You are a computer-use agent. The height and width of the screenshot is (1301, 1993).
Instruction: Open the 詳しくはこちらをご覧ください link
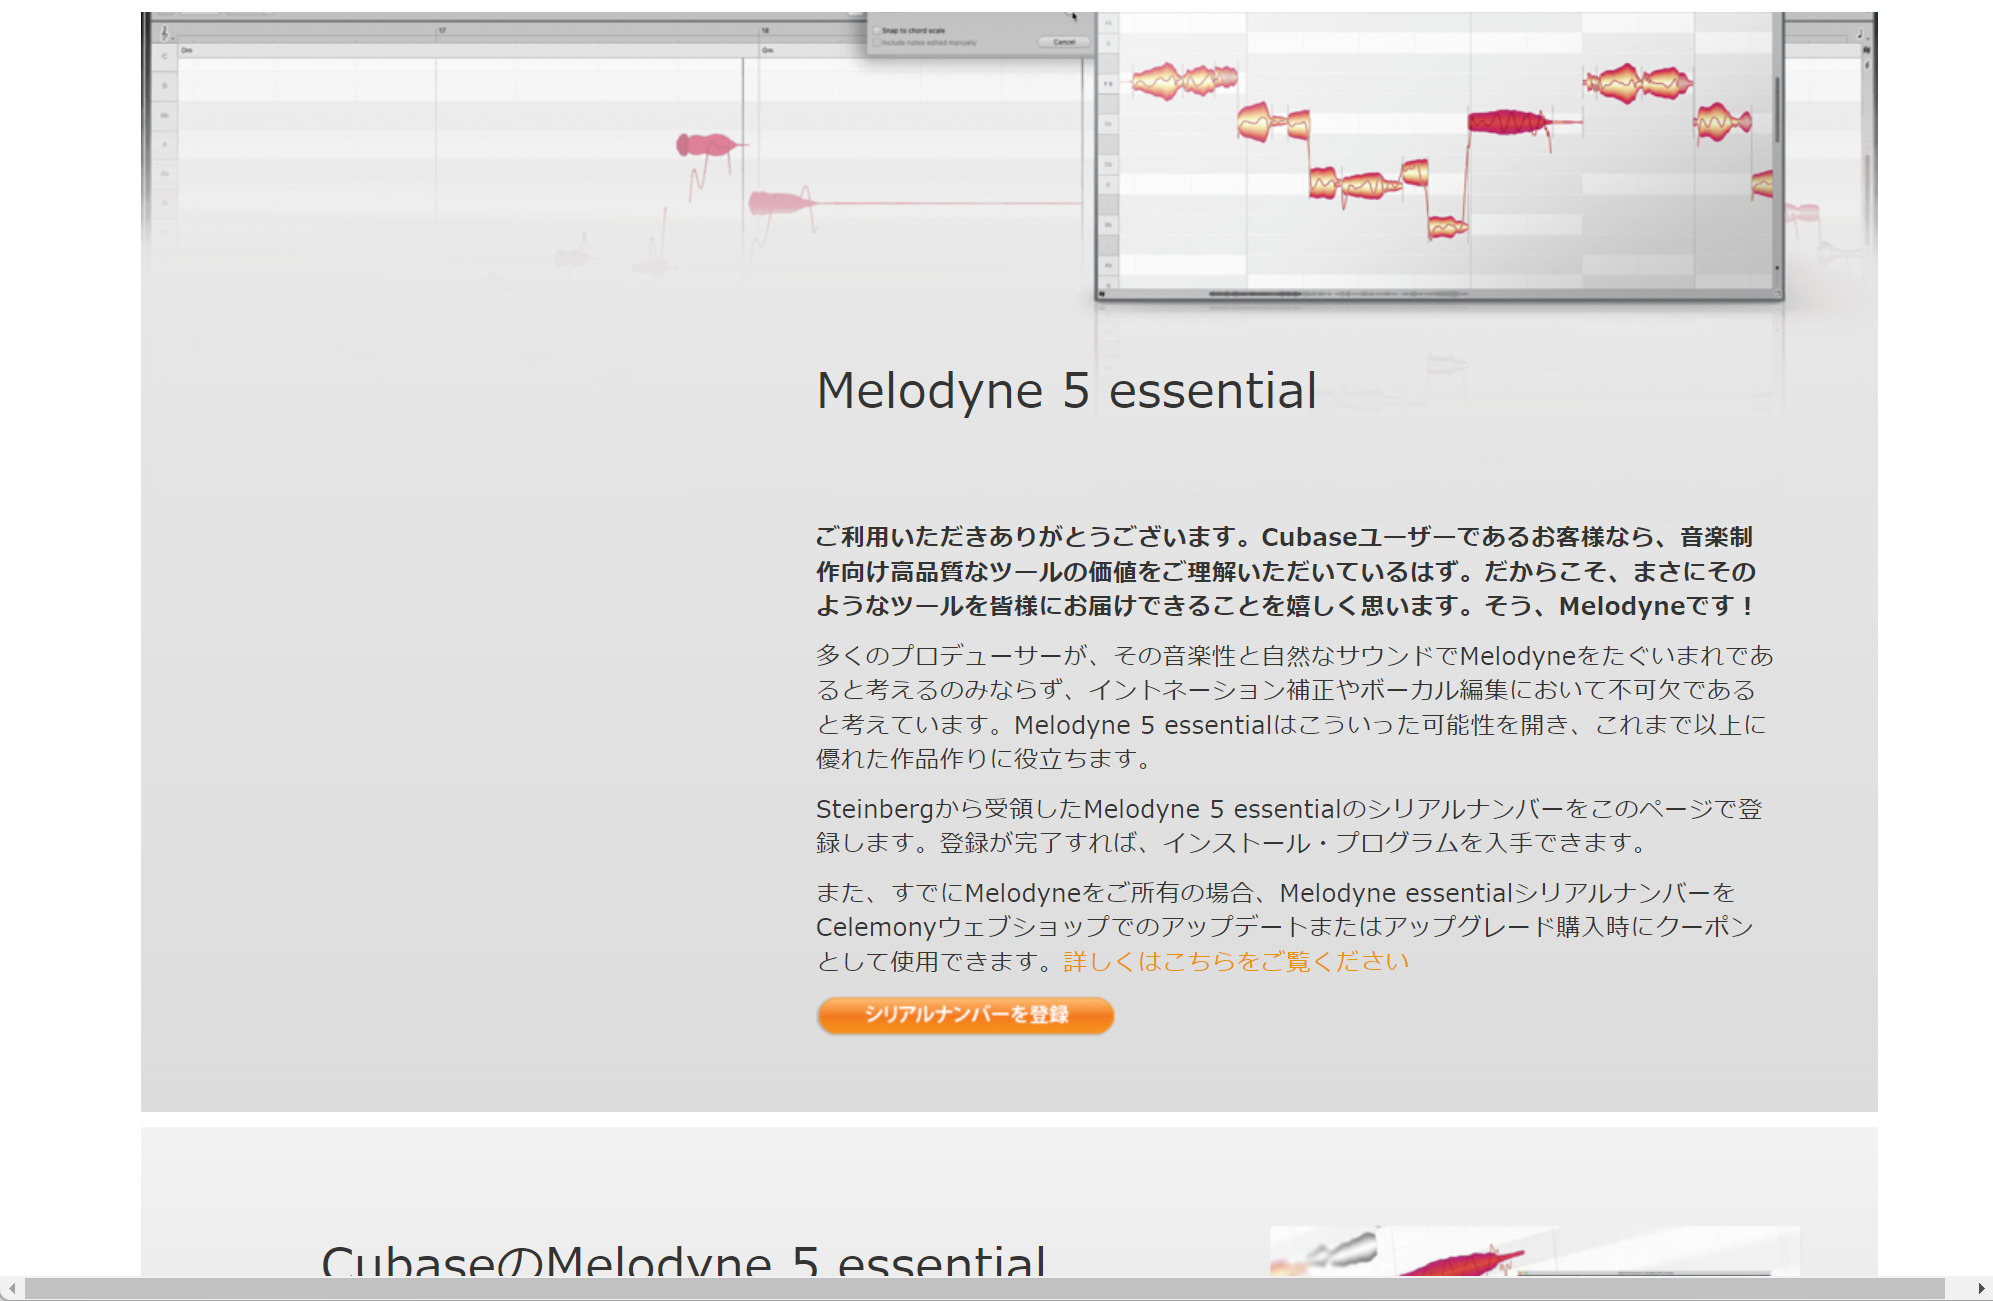click(1236, 962)
